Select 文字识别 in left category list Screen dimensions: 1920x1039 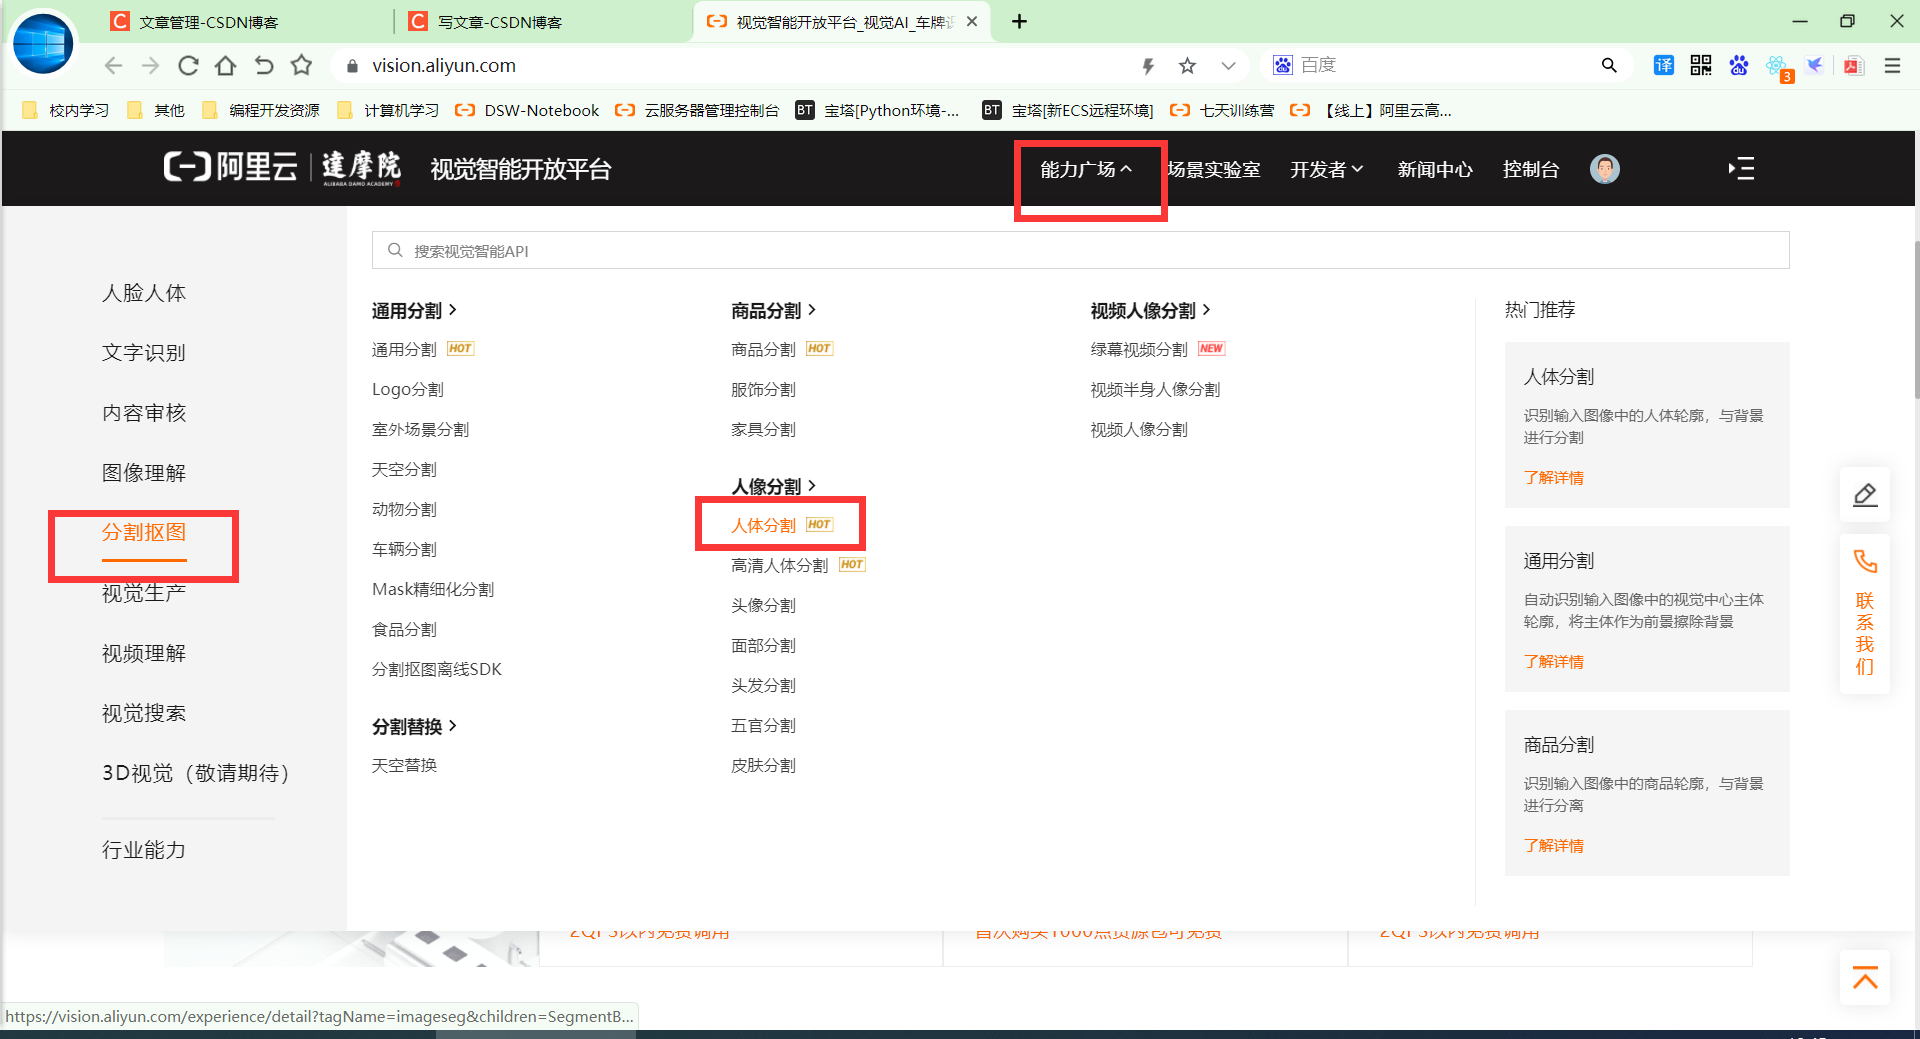(144, 353)
